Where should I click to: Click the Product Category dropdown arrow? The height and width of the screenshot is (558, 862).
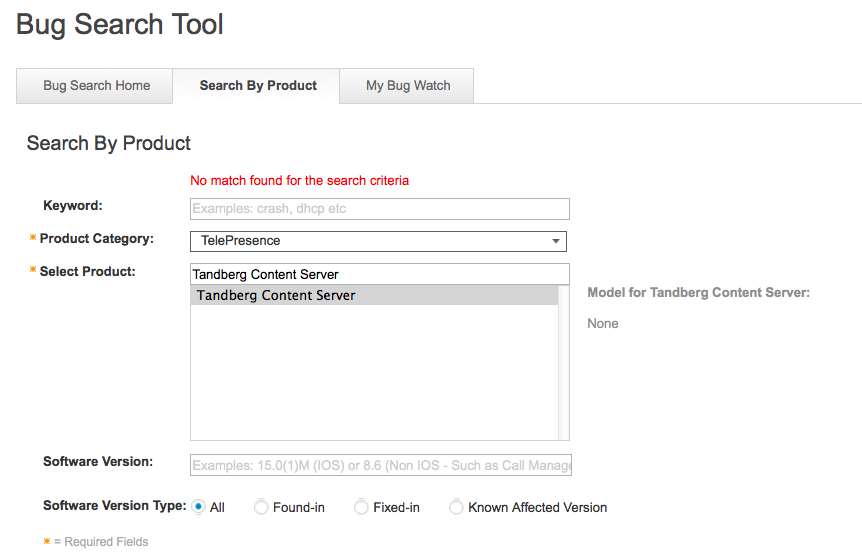[x=556, y=241]
